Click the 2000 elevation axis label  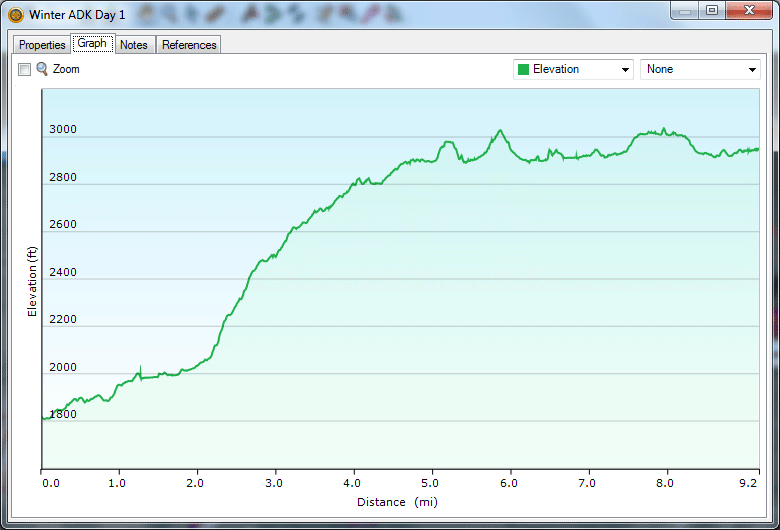(63, 367)
